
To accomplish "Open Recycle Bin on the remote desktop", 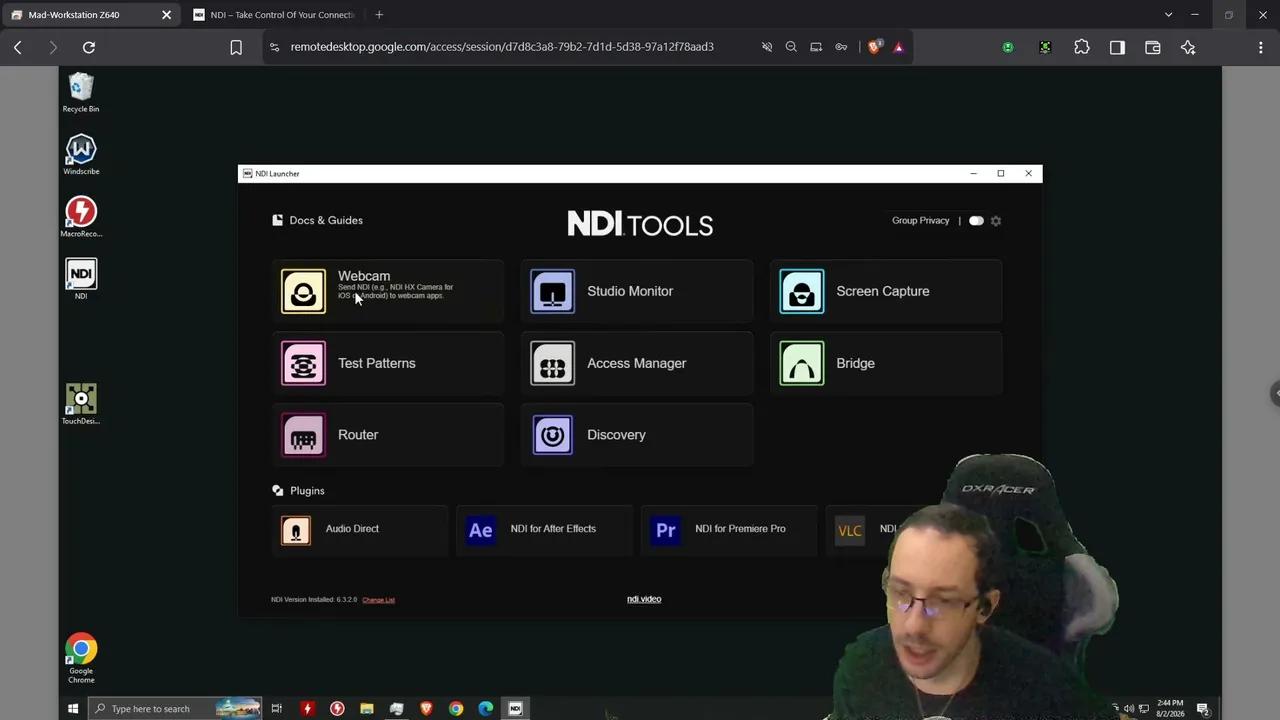I will tap(81, 93).
